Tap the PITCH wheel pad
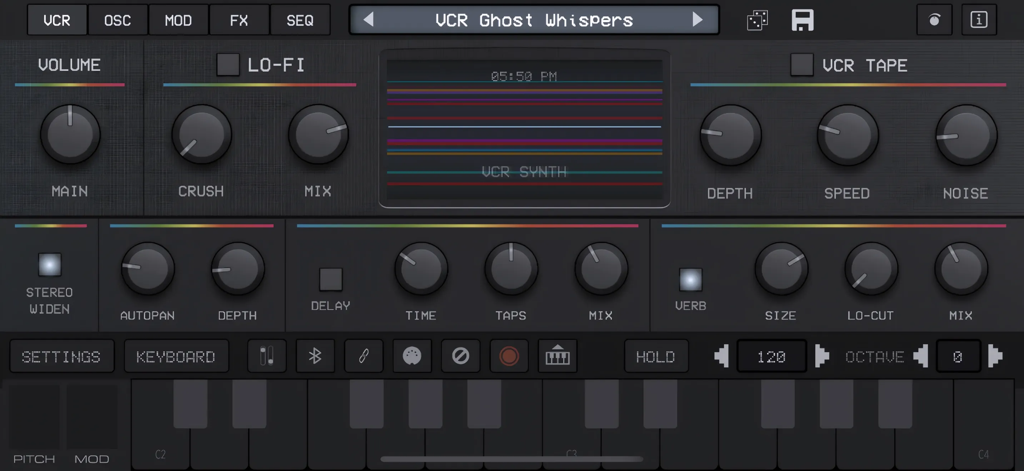 tap(34, 416)
